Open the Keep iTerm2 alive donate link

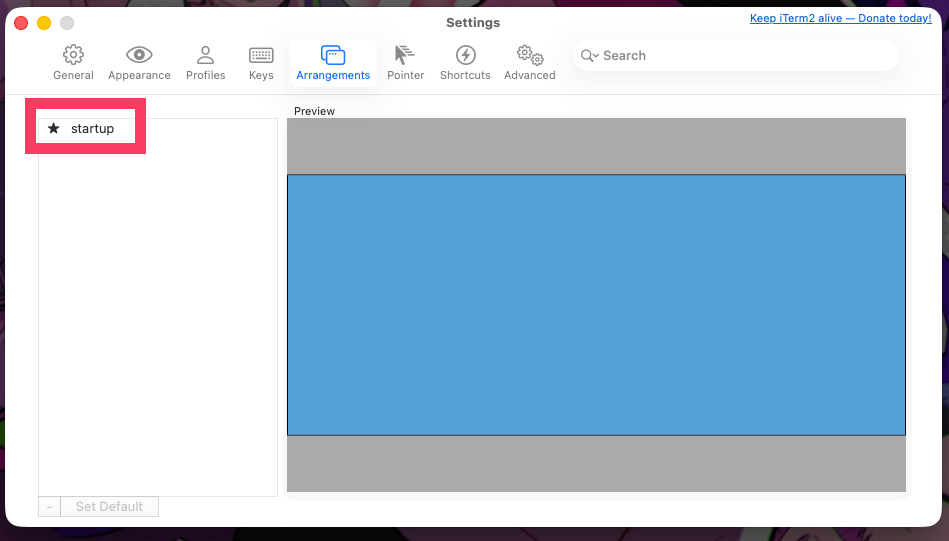pyautogui.click(x=841, y=18)
